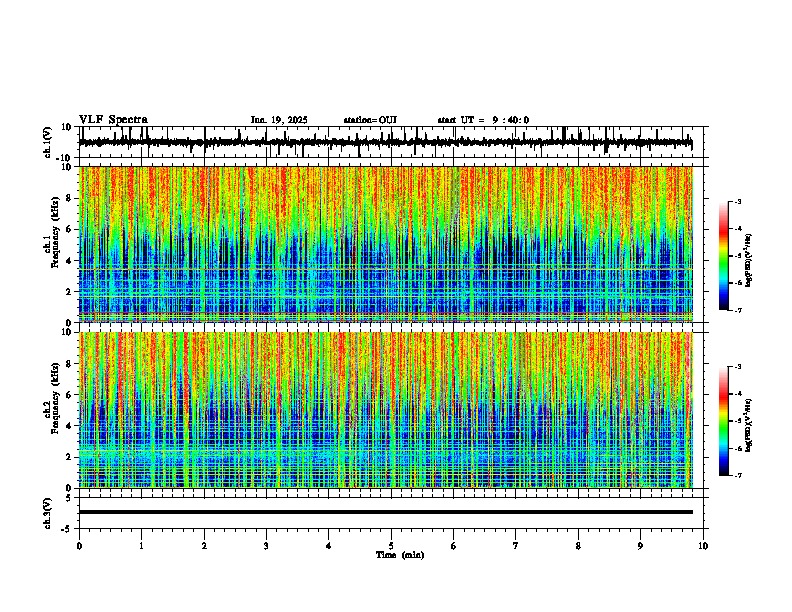The height and width of the screenshot is (612, 792).
Task: Click the ch.1 spectrogram panel
Action: point(386,244)
